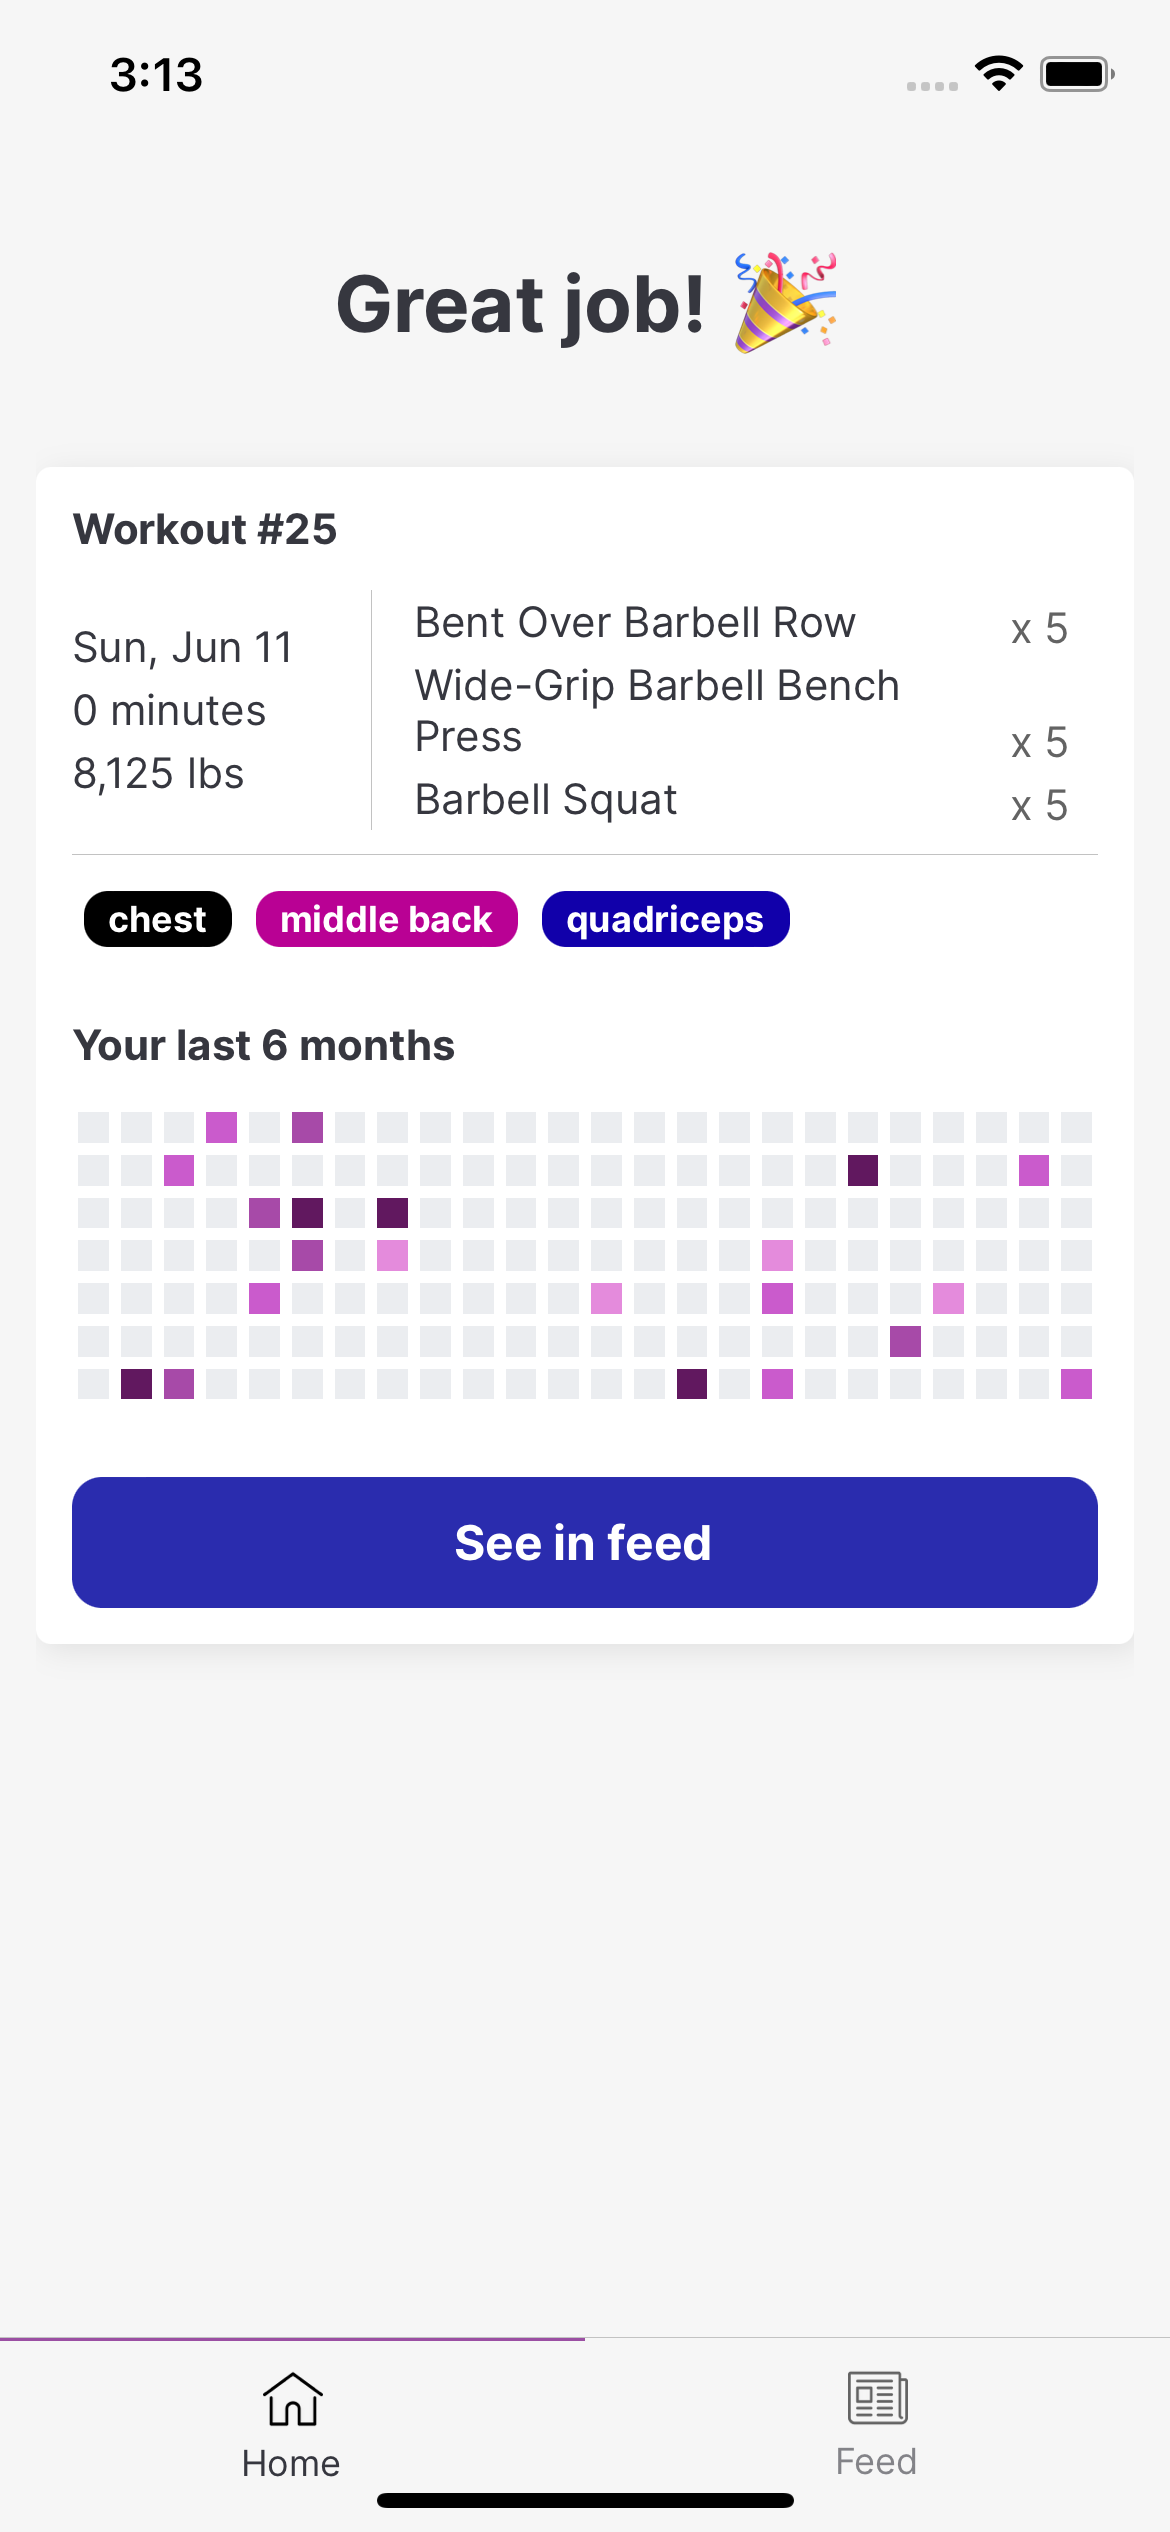Viewport: 1170px width, 2532px height.
Task: Tap the cellular signal dots
Action: pyautogui.click(x=932, y=86)
